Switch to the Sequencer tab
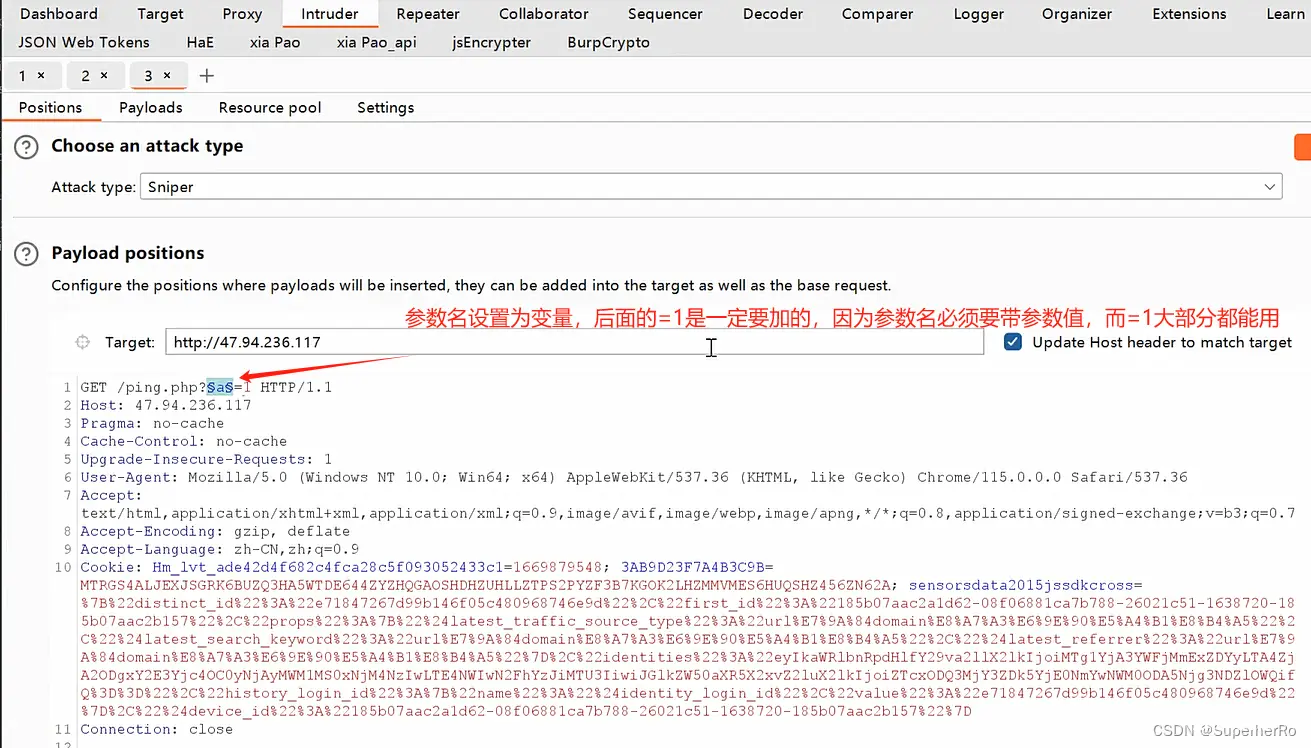1311x748 pixels. point(666,14)
